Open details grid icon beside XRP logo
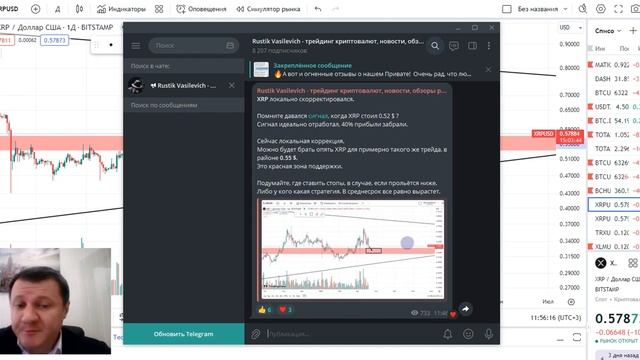640x360 pixels. point(633,263)
